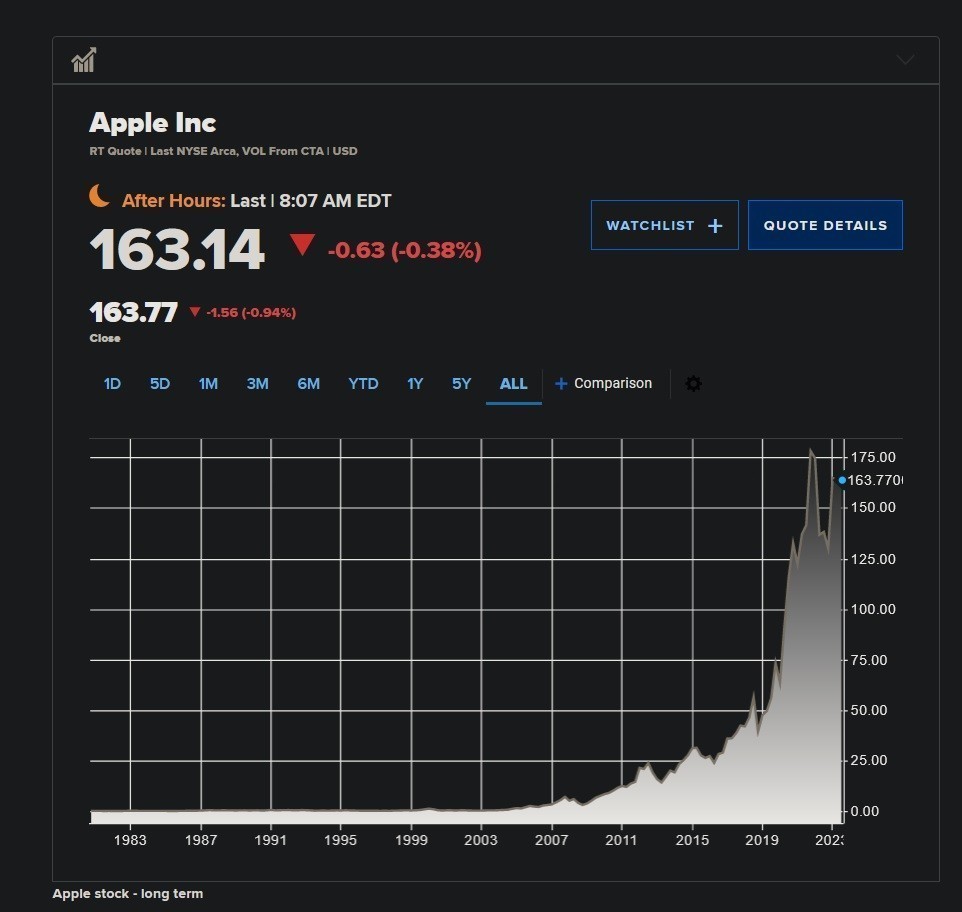The image size is (962, 912).
Task: Click the blue 163.77 price marker dot
Action: pyautogui.click(x=842, y=480)
